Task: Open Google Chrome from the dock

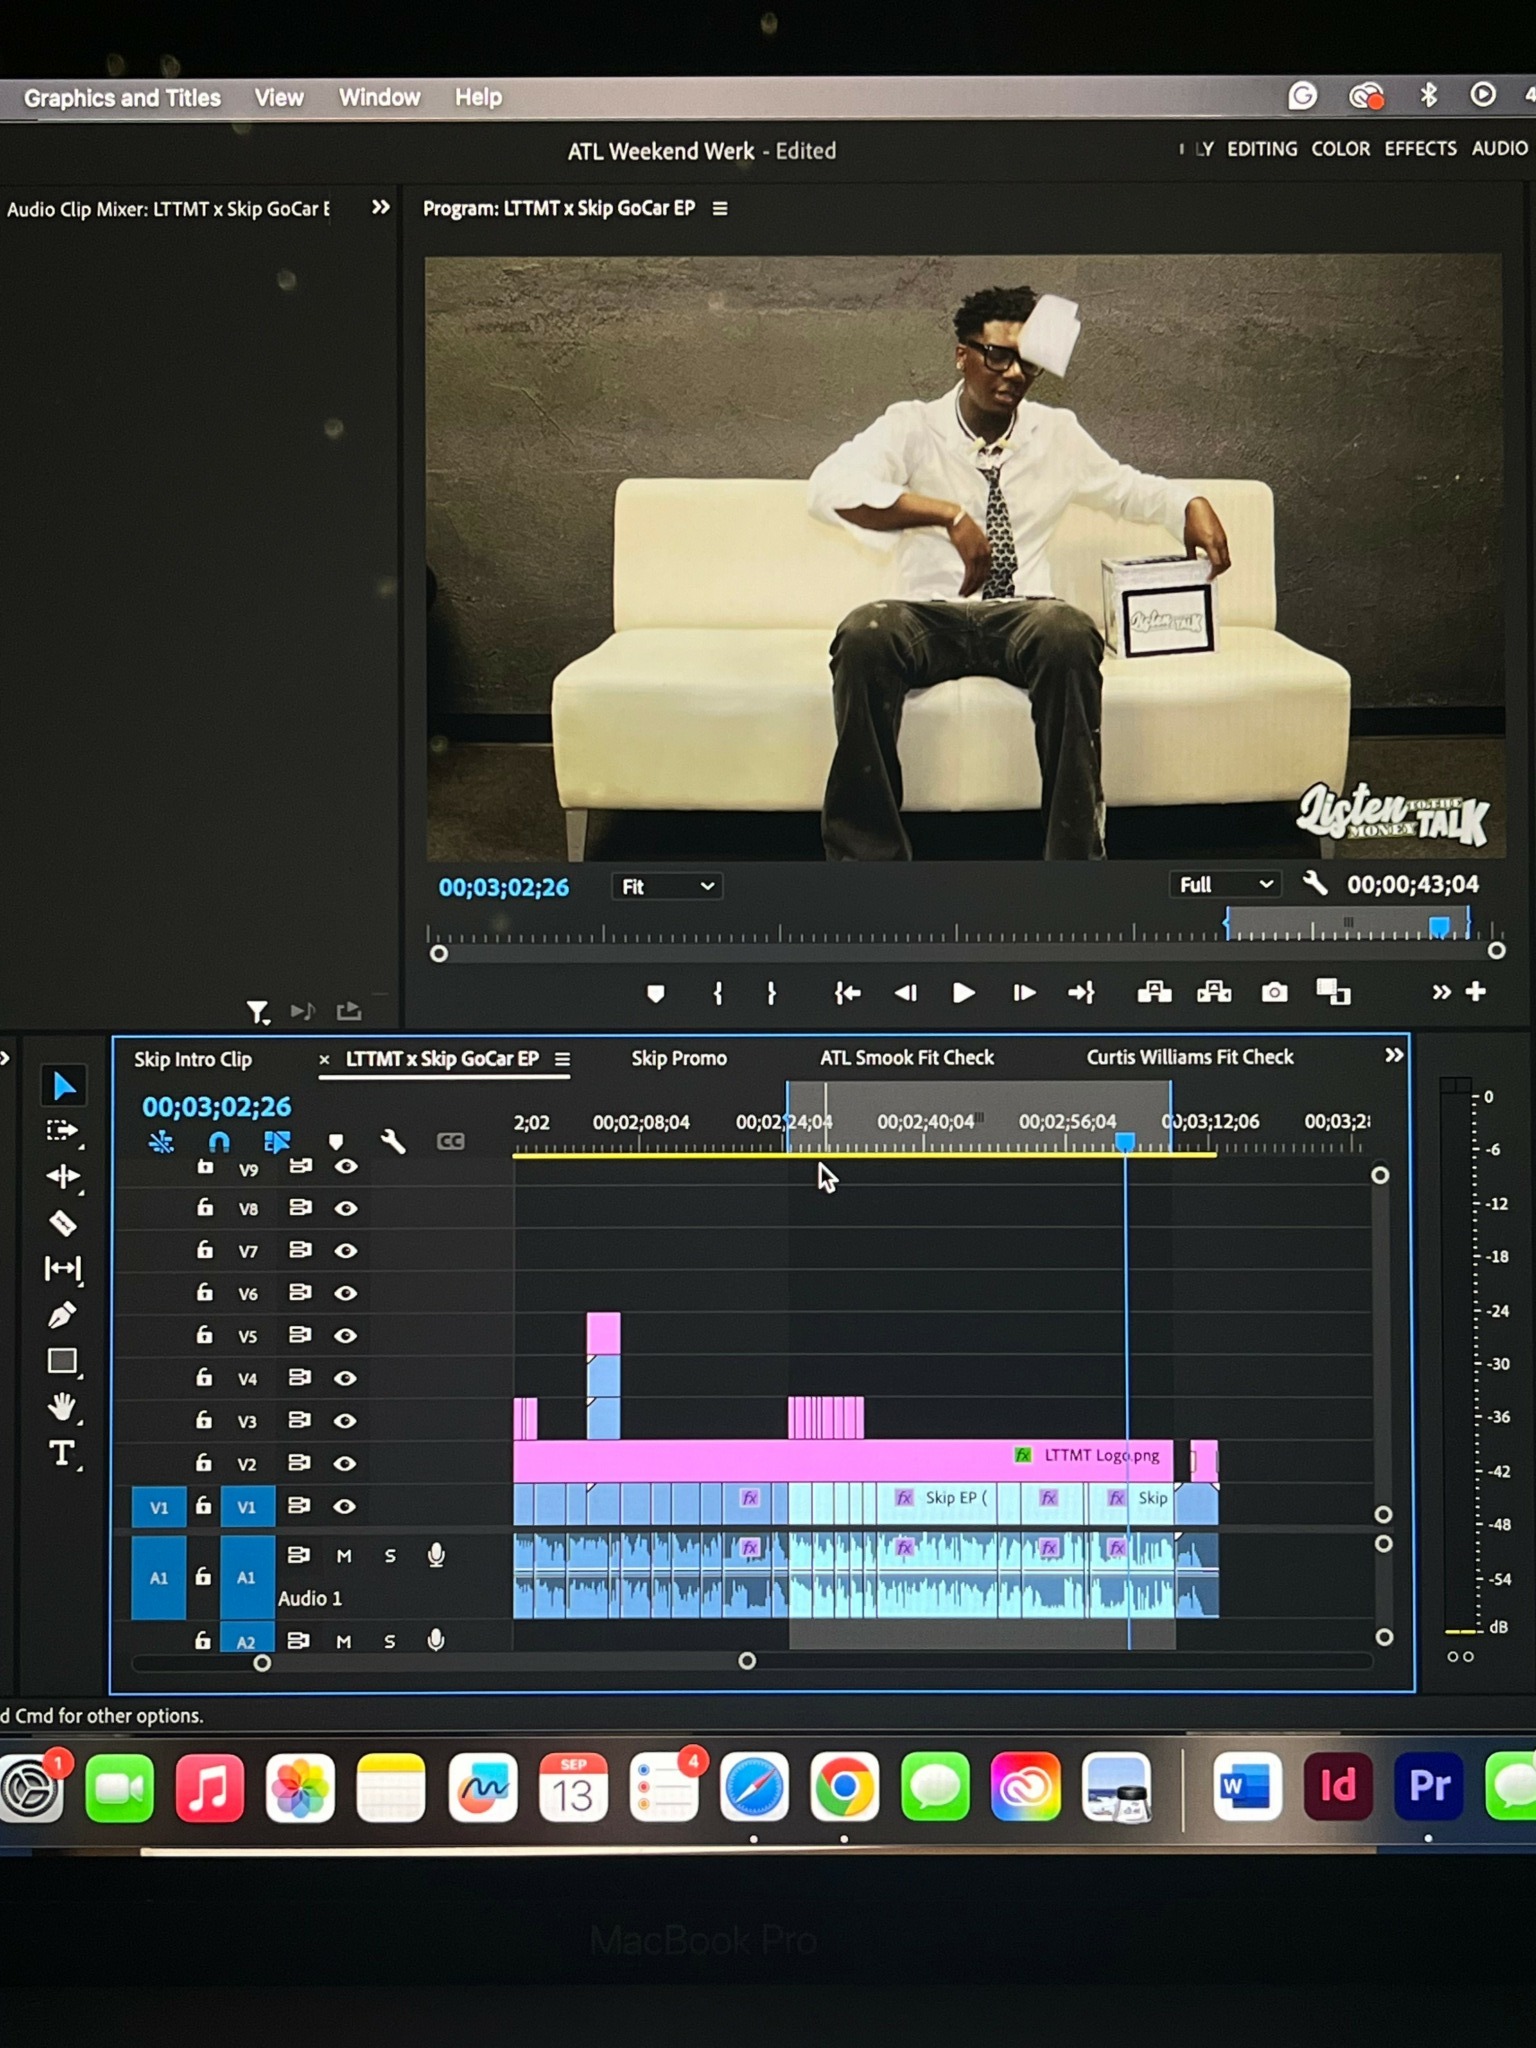Action: 844,1787
